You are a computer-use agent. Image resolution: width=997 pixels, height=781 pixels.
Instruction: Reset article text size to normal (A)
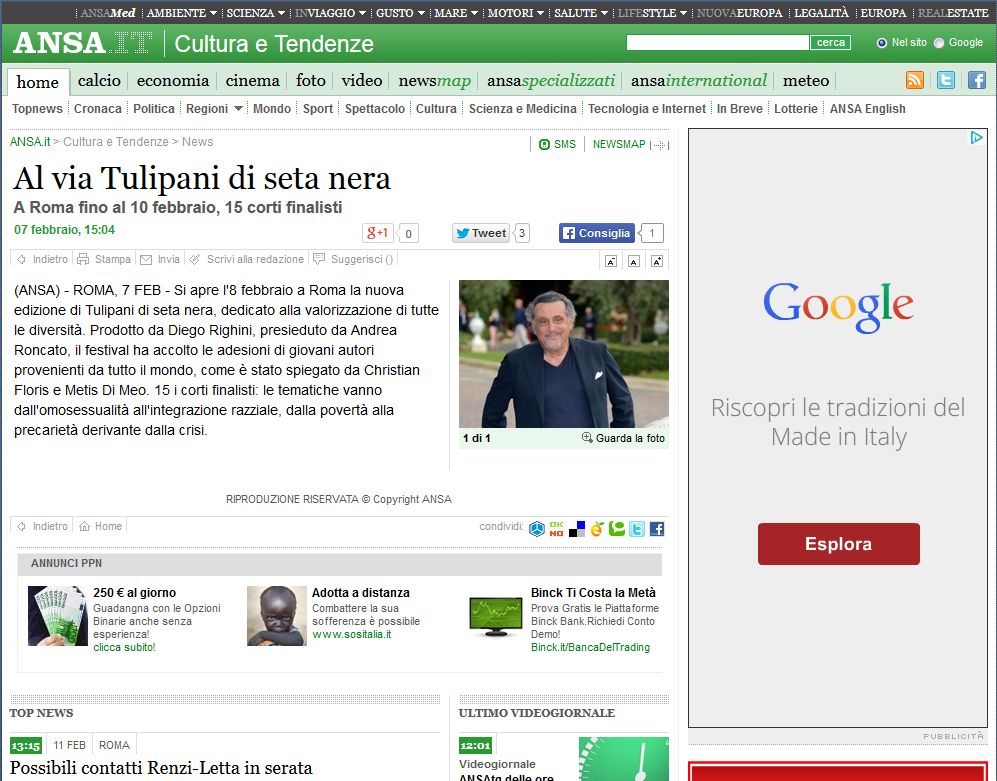[x=634, y=261]
